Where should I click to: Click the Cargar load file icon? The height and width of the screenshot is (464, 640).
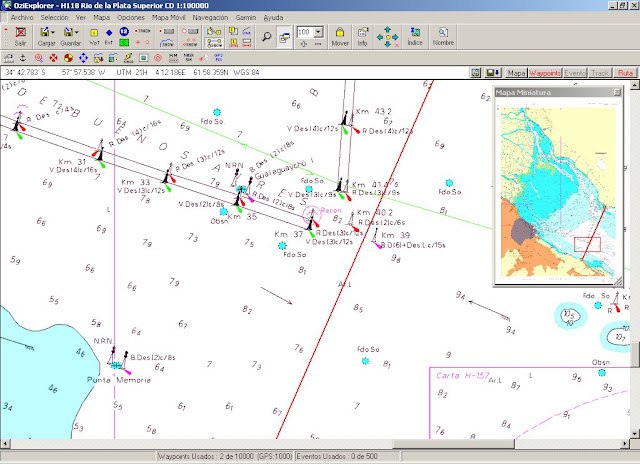pos(44,32)
